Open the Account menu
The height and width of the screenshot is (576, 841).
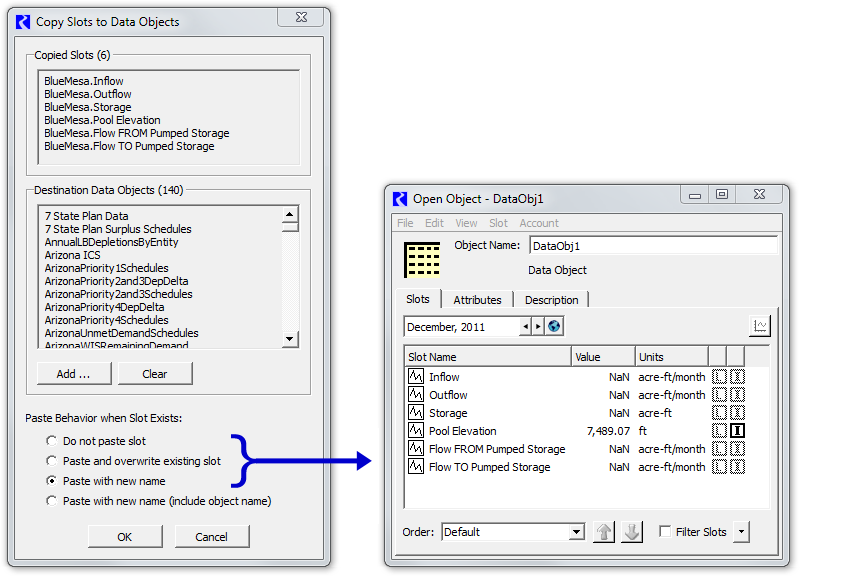click(x=538, y=223)
